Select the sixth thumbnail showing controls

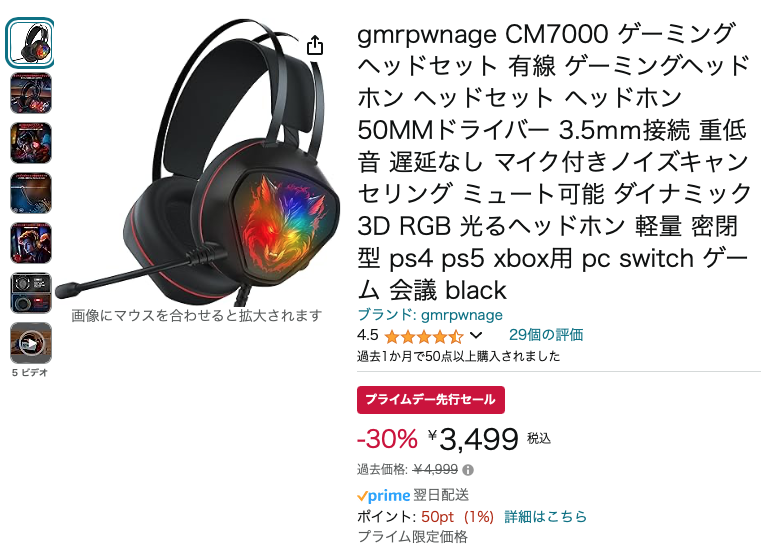(31, 293)
